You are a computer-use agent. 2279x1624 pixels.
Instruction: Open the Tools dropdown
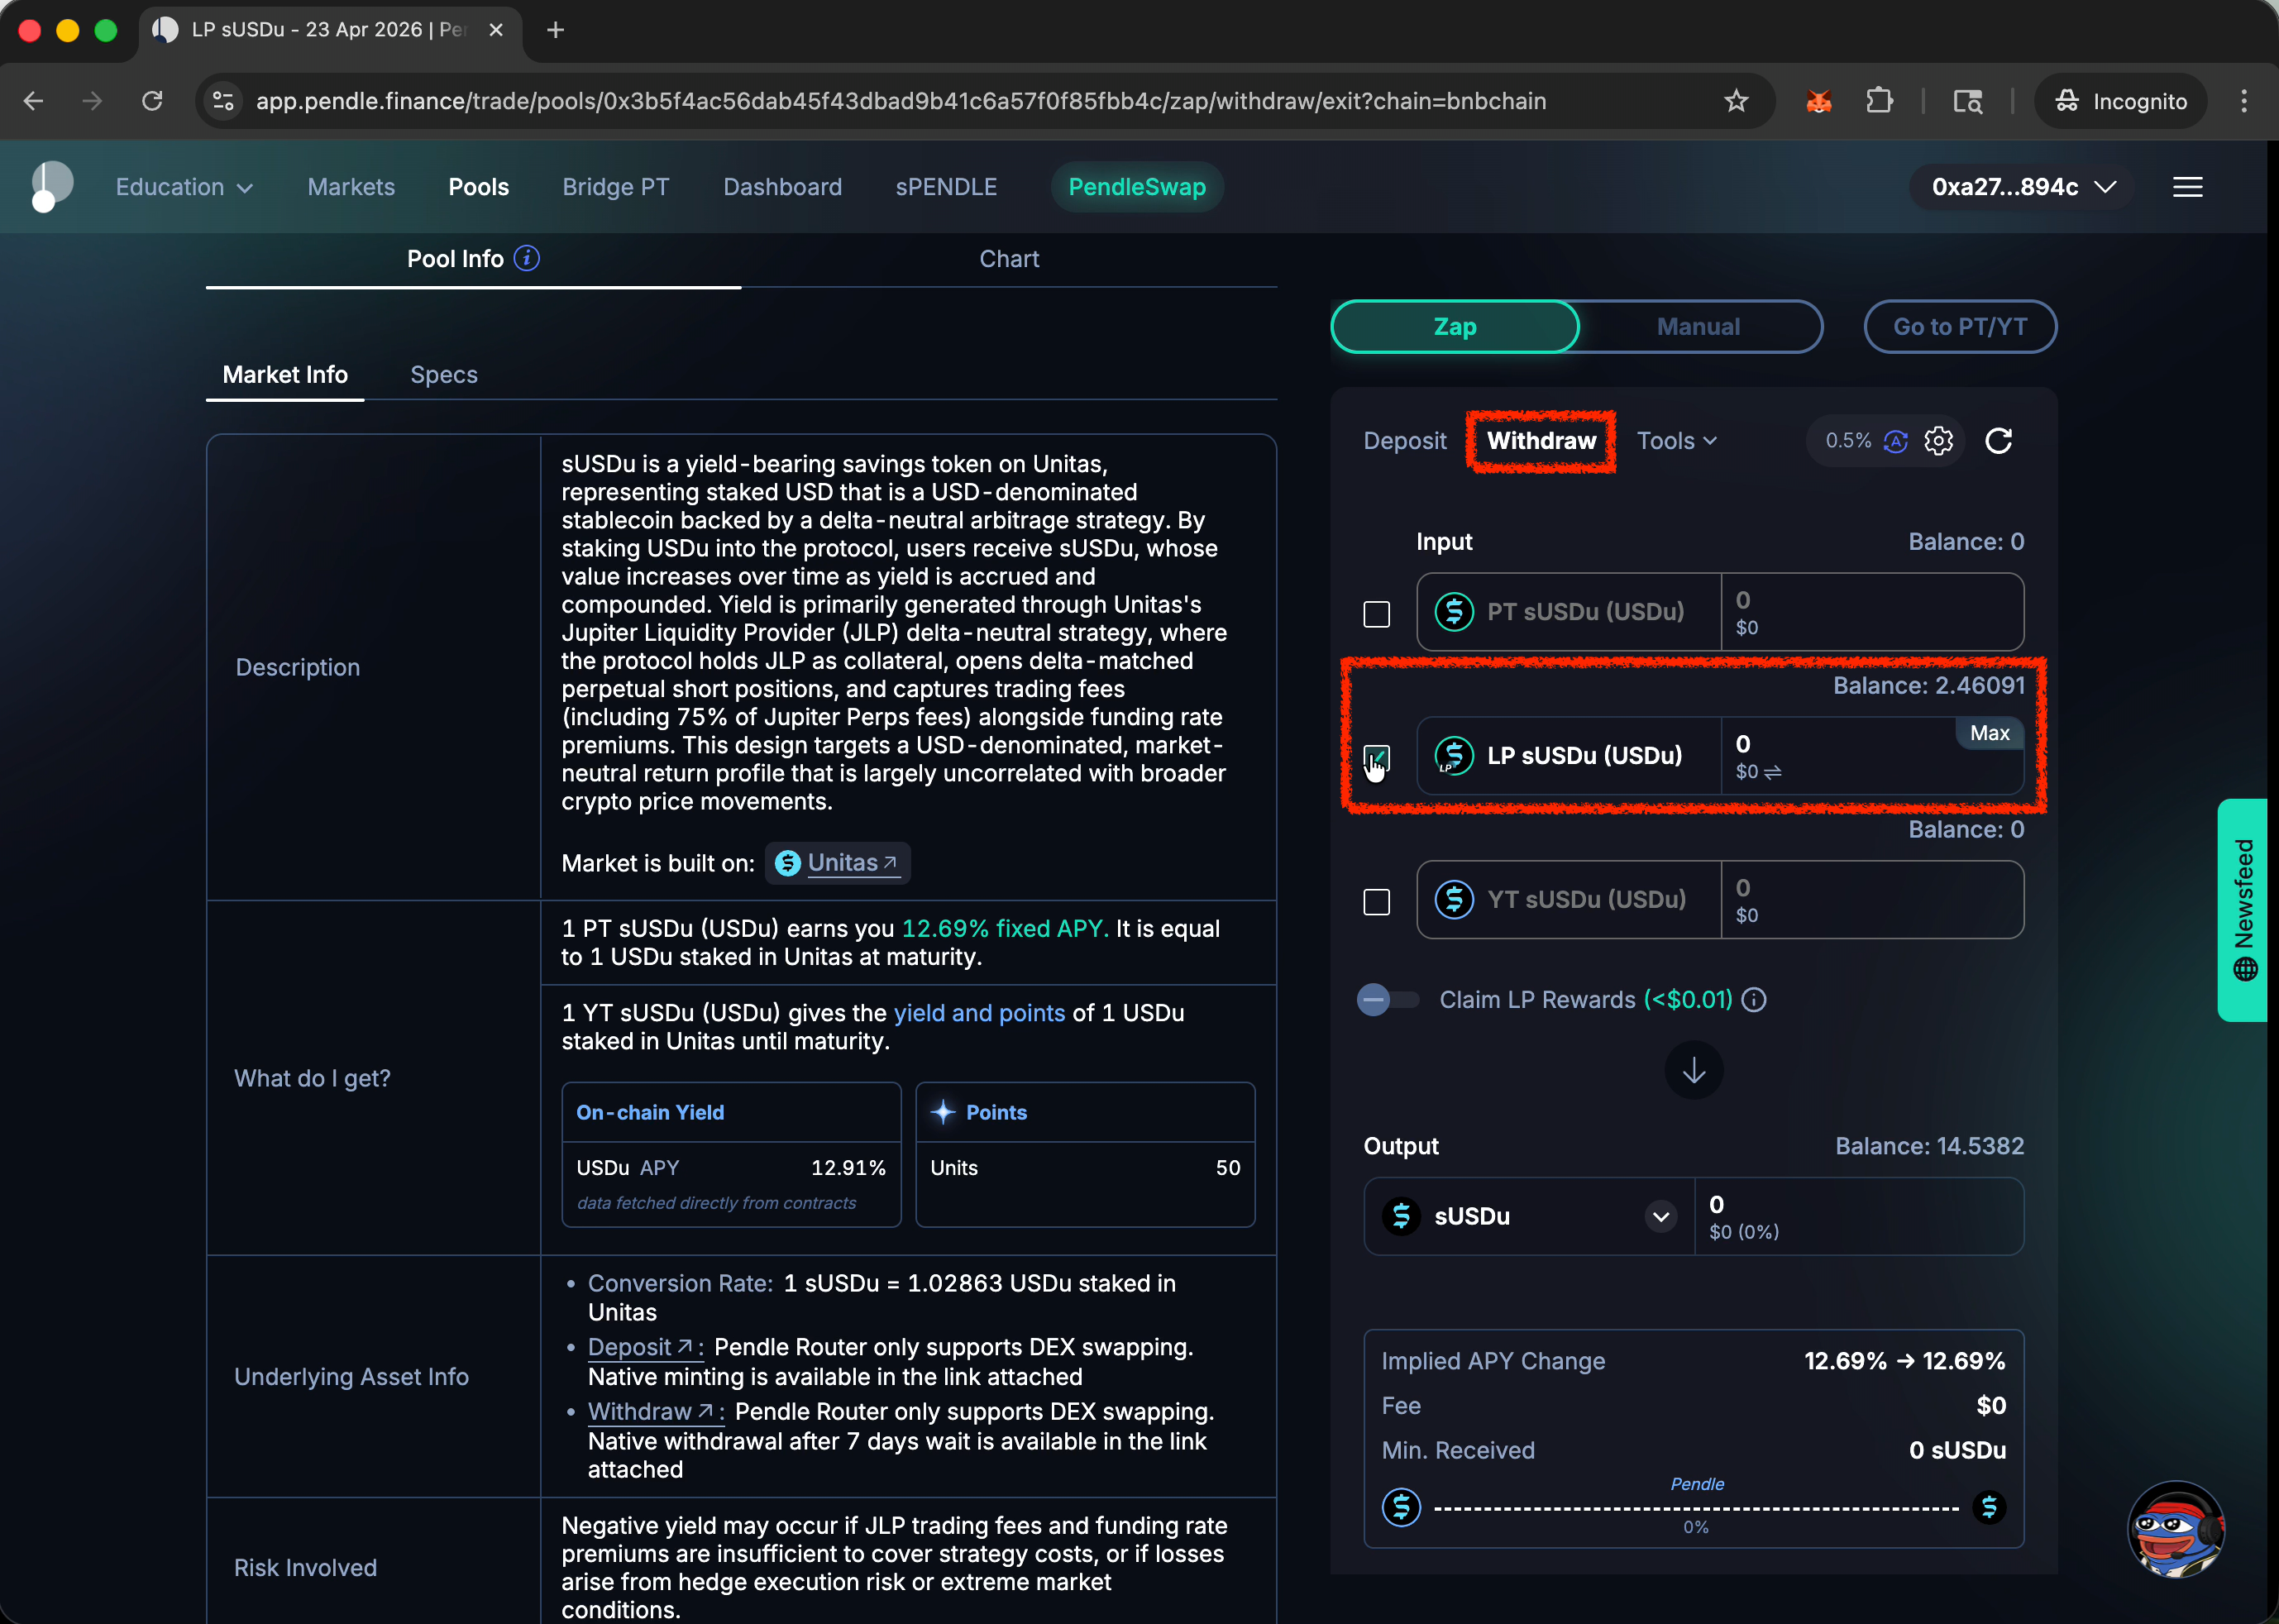(x=1676, y=441)
